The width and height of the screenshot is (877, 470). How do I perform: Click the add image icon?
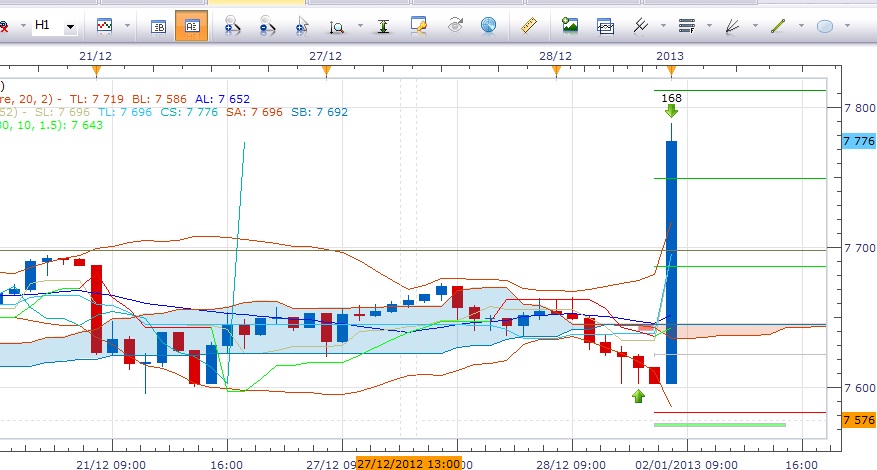click(570, 26)
